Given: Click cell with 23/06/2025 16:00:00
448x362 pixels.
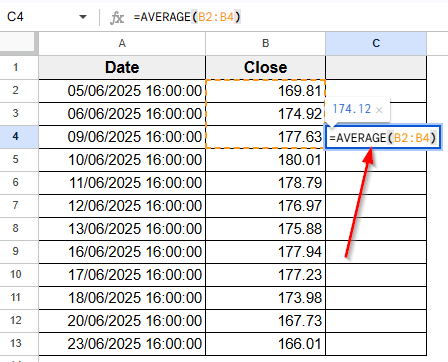Looking at the screenshot, I should pyautogui.click(x=122, y=344).
